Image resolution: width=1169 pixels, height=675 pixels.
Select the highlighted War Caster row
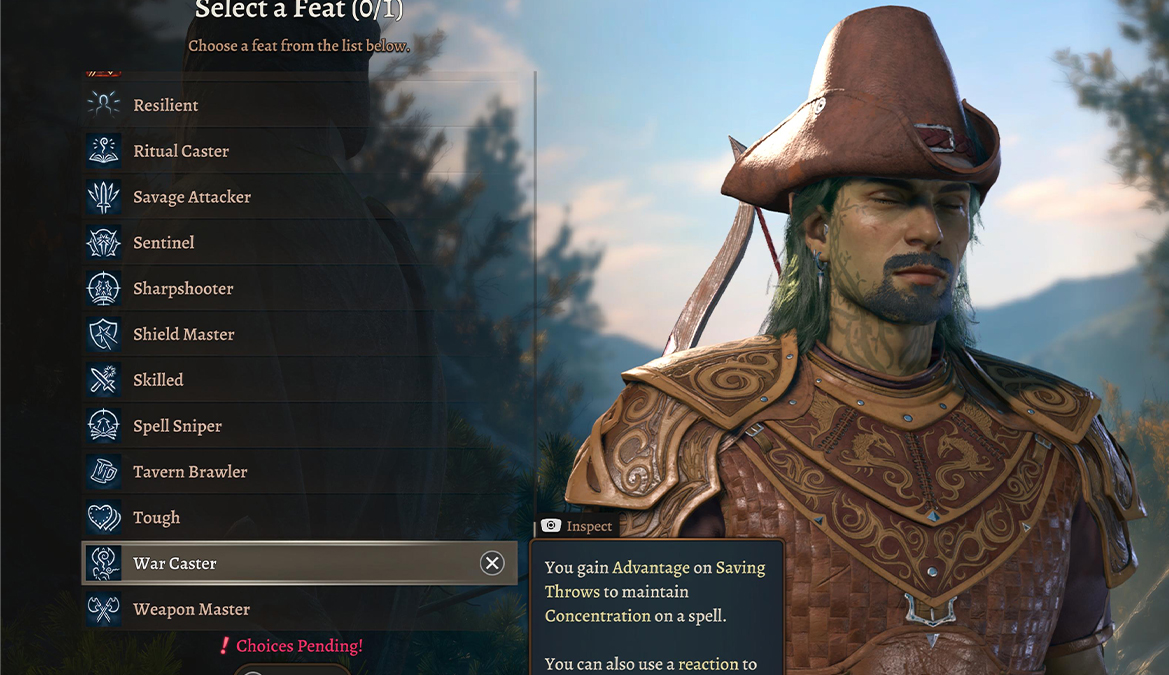pyautogui.click(x=299, y=563)
